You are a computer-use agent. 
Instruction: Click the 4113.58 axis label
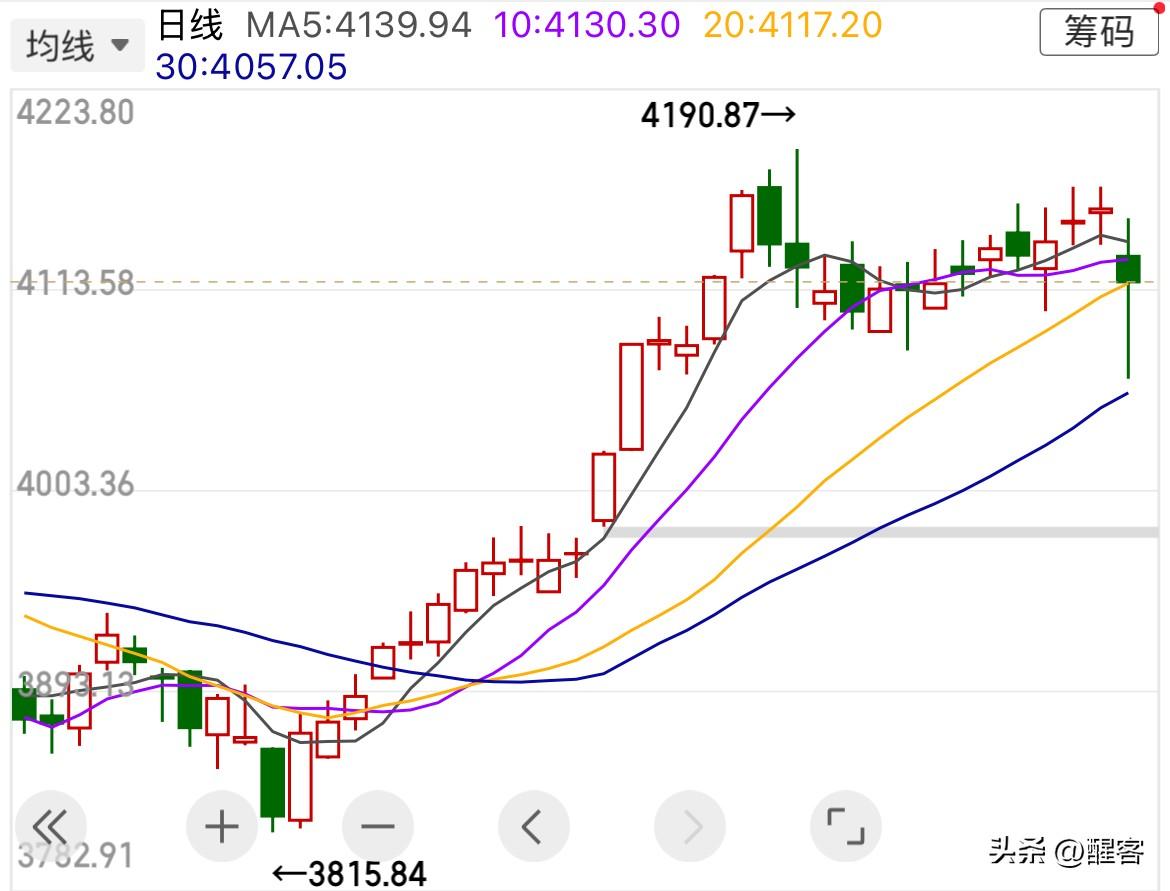click(x=75, y=284)
